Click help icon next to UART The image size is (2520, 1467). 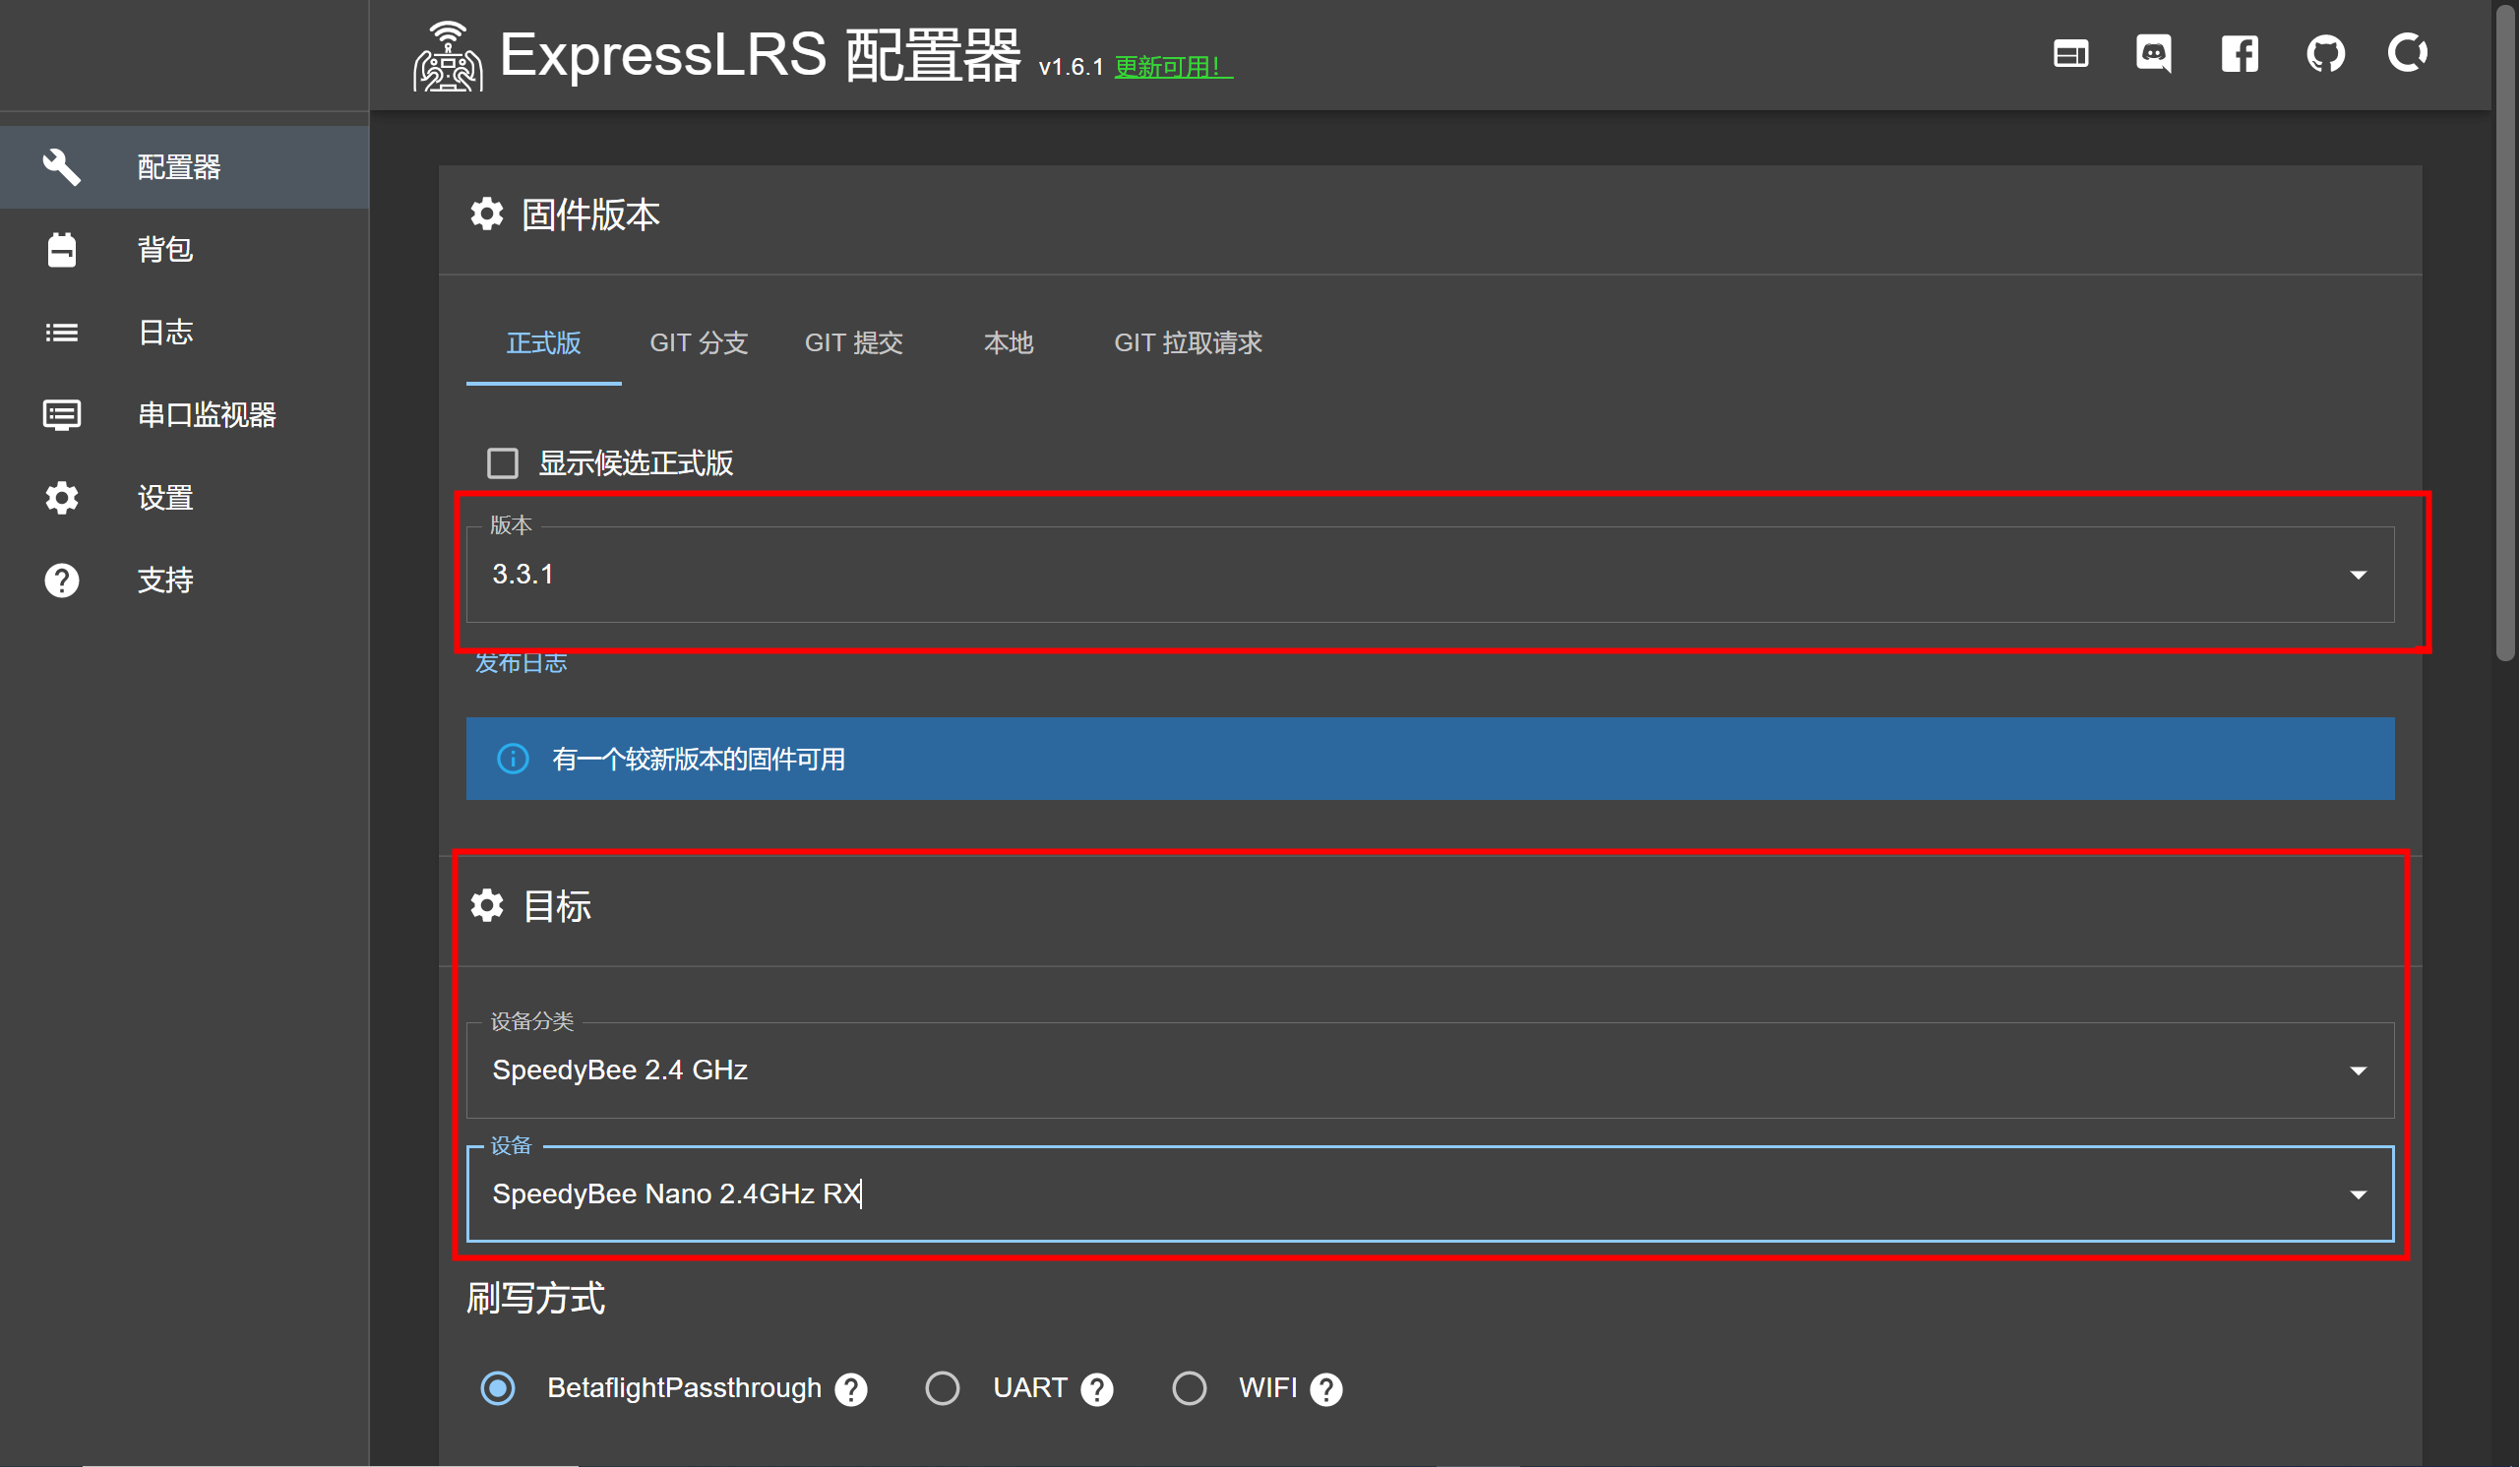pos(1097,1389)
